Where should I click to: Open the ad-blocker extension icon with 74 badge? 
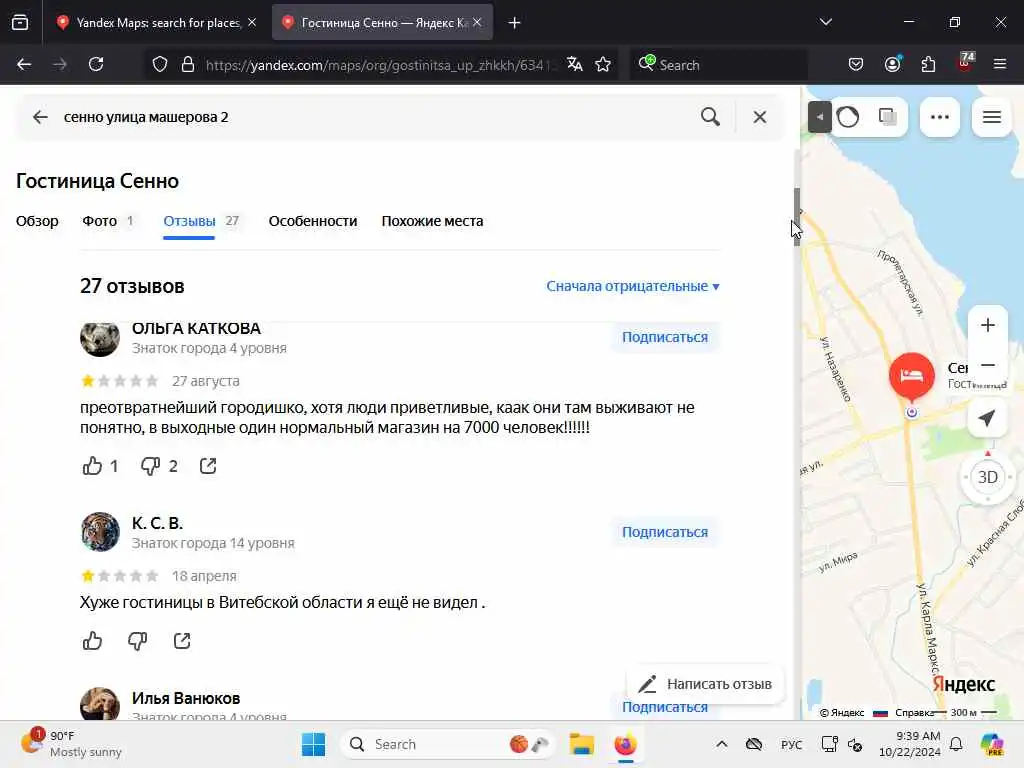[x=965, y=63]
